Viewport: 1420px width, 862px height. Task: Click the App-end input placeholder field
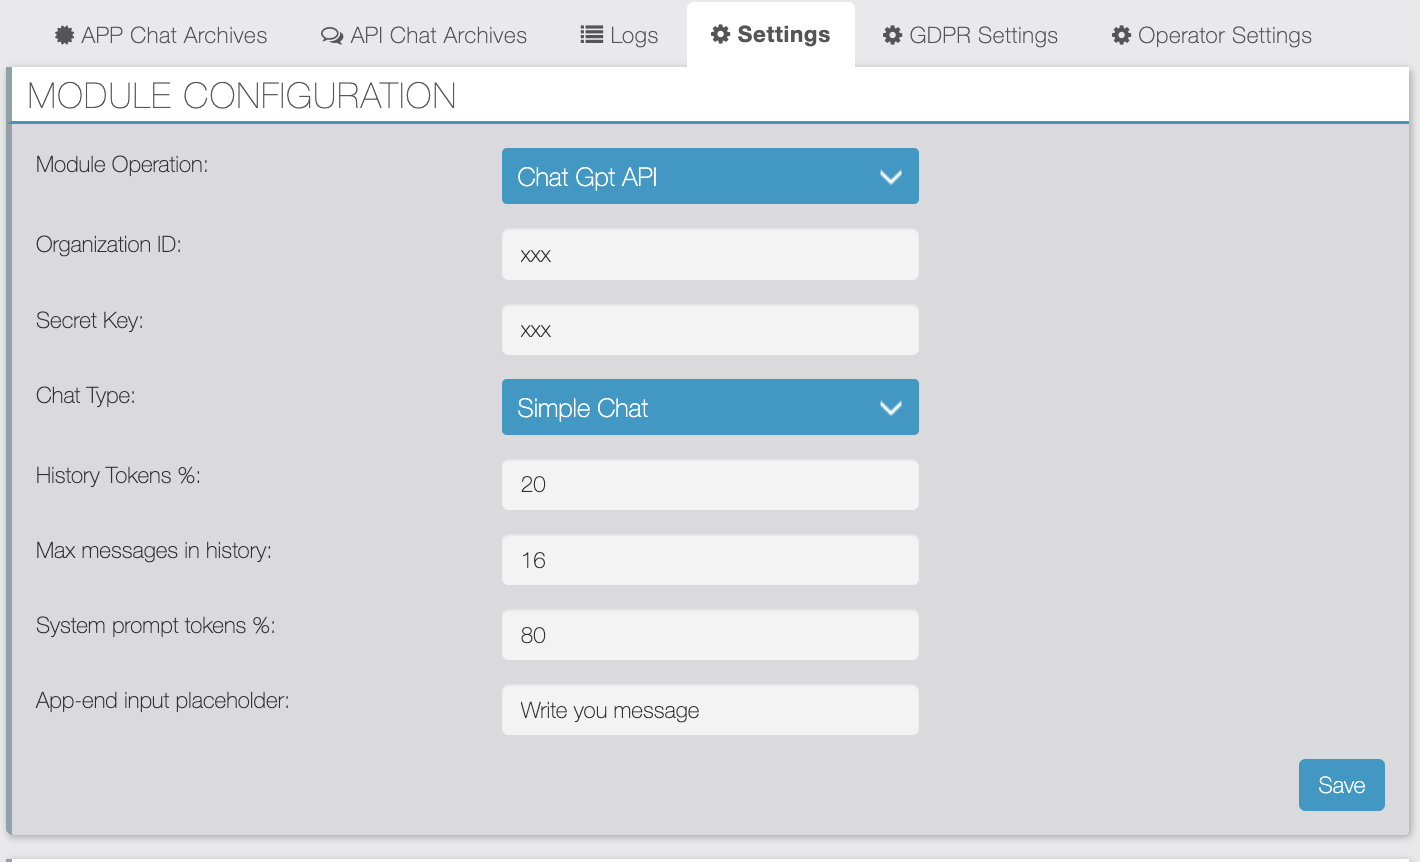tap(710, 710)
